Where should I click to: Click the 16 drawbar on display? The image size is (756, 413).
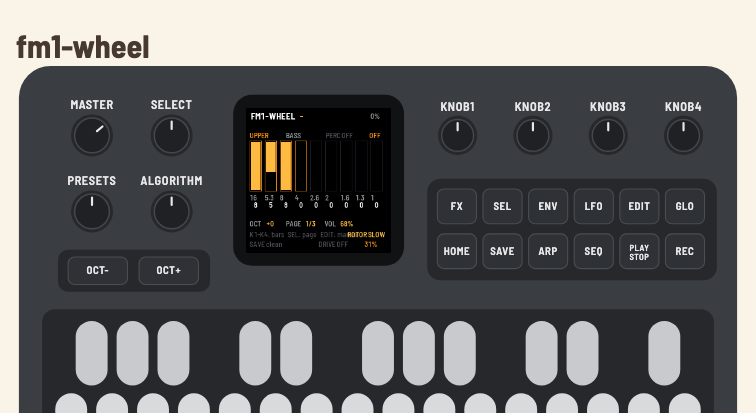pyautogui.click(x=256, y=166)
